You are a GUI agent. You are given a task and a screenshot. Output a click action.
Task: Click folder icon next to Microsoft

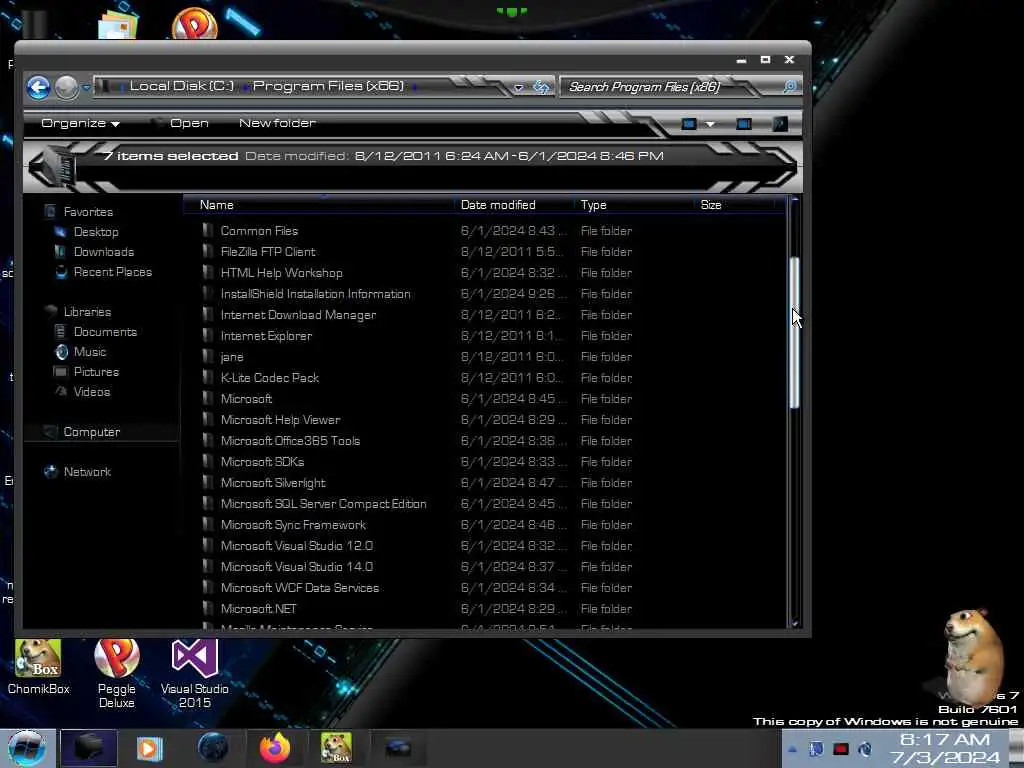point(208,398)
